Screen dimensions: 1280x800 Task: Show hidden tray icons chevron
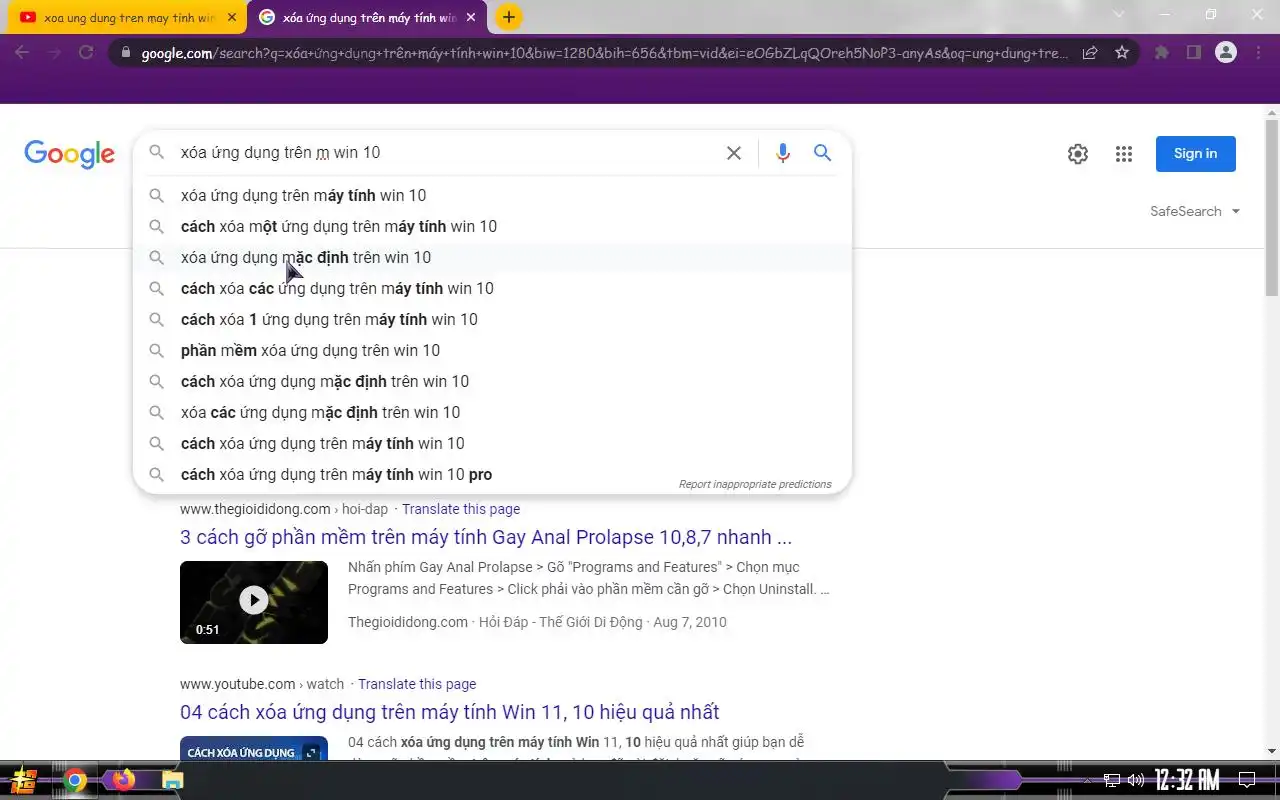[x=1088, y=780]
